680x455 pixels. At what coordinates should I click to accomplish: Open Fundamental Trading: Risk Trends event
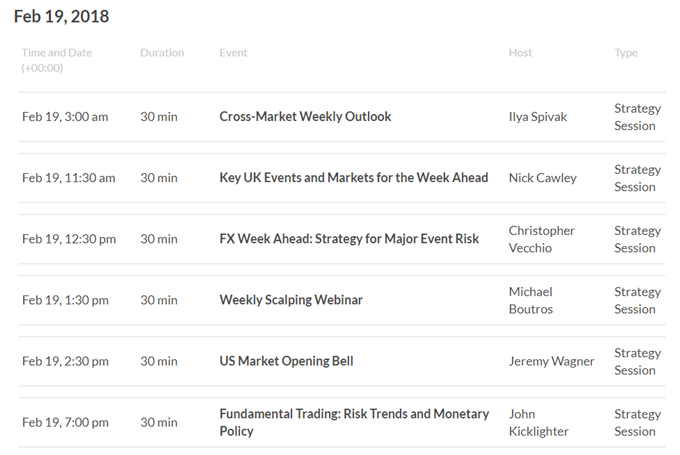[354, 422]
